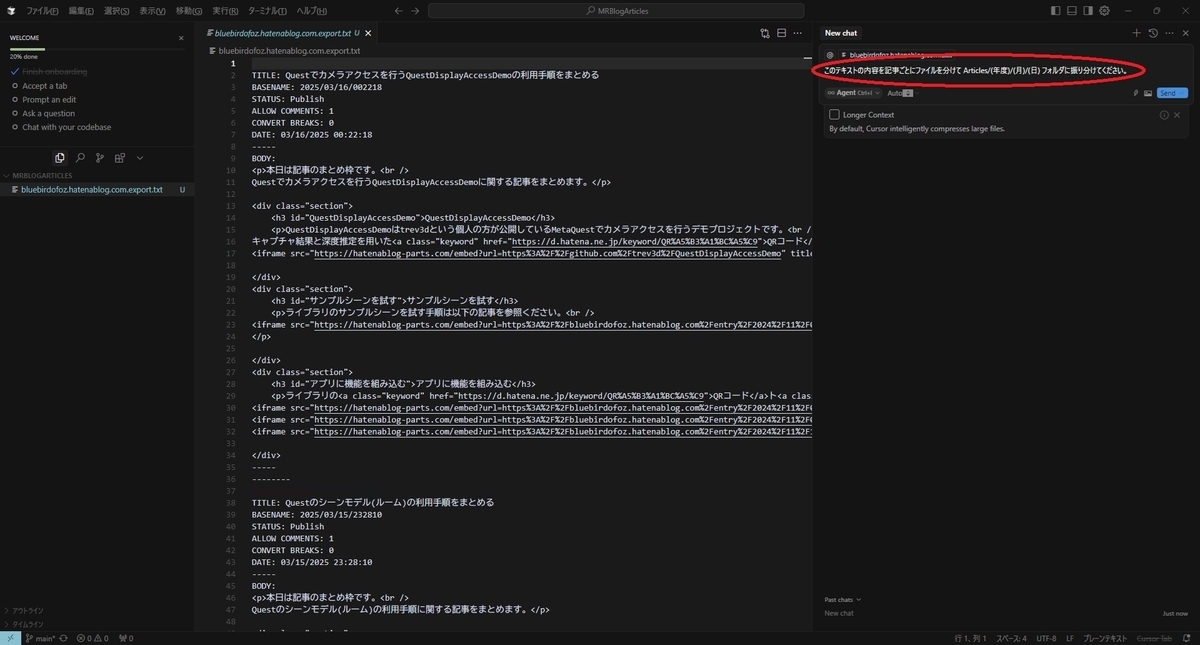Show chat history clock icon

click(x=1153, y=33)
